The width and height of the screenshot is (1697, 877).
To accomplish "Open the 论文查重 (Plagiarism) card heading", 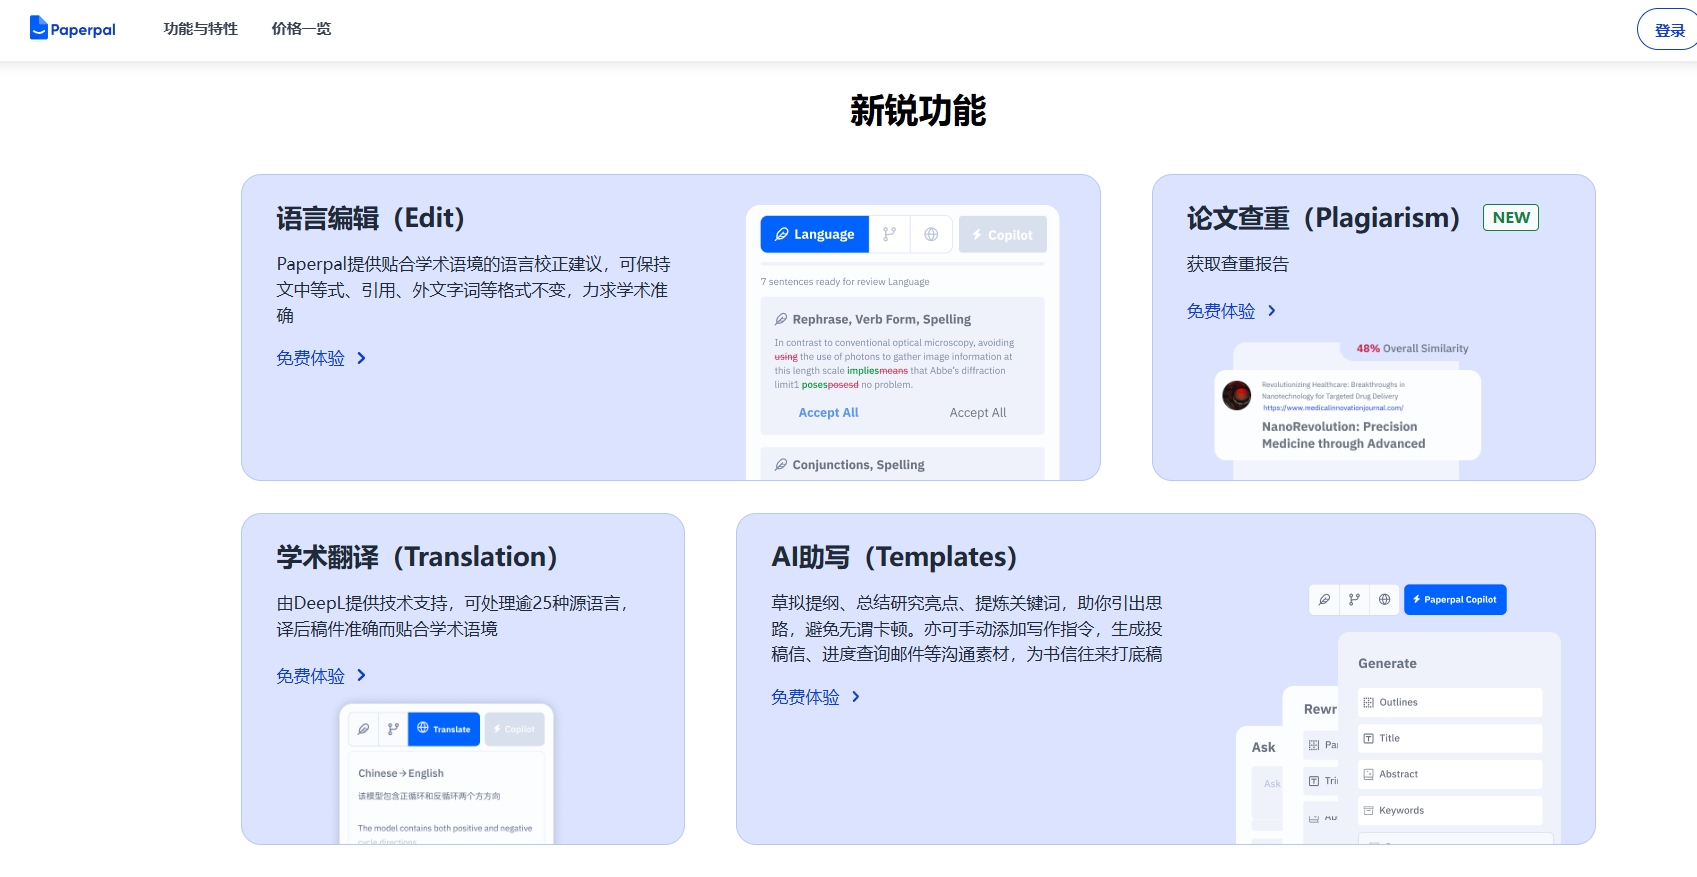I will click(x=1323, y=218).
